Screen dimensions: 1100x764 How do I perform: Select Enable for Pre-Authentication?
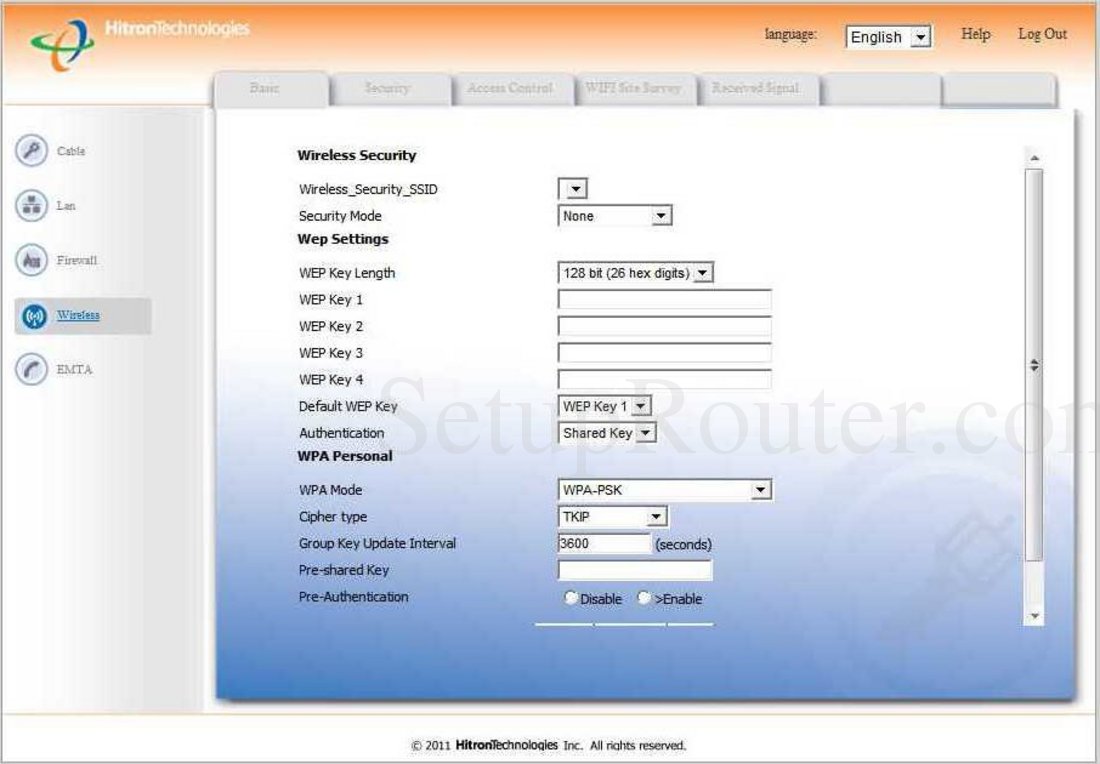(644, 598)
